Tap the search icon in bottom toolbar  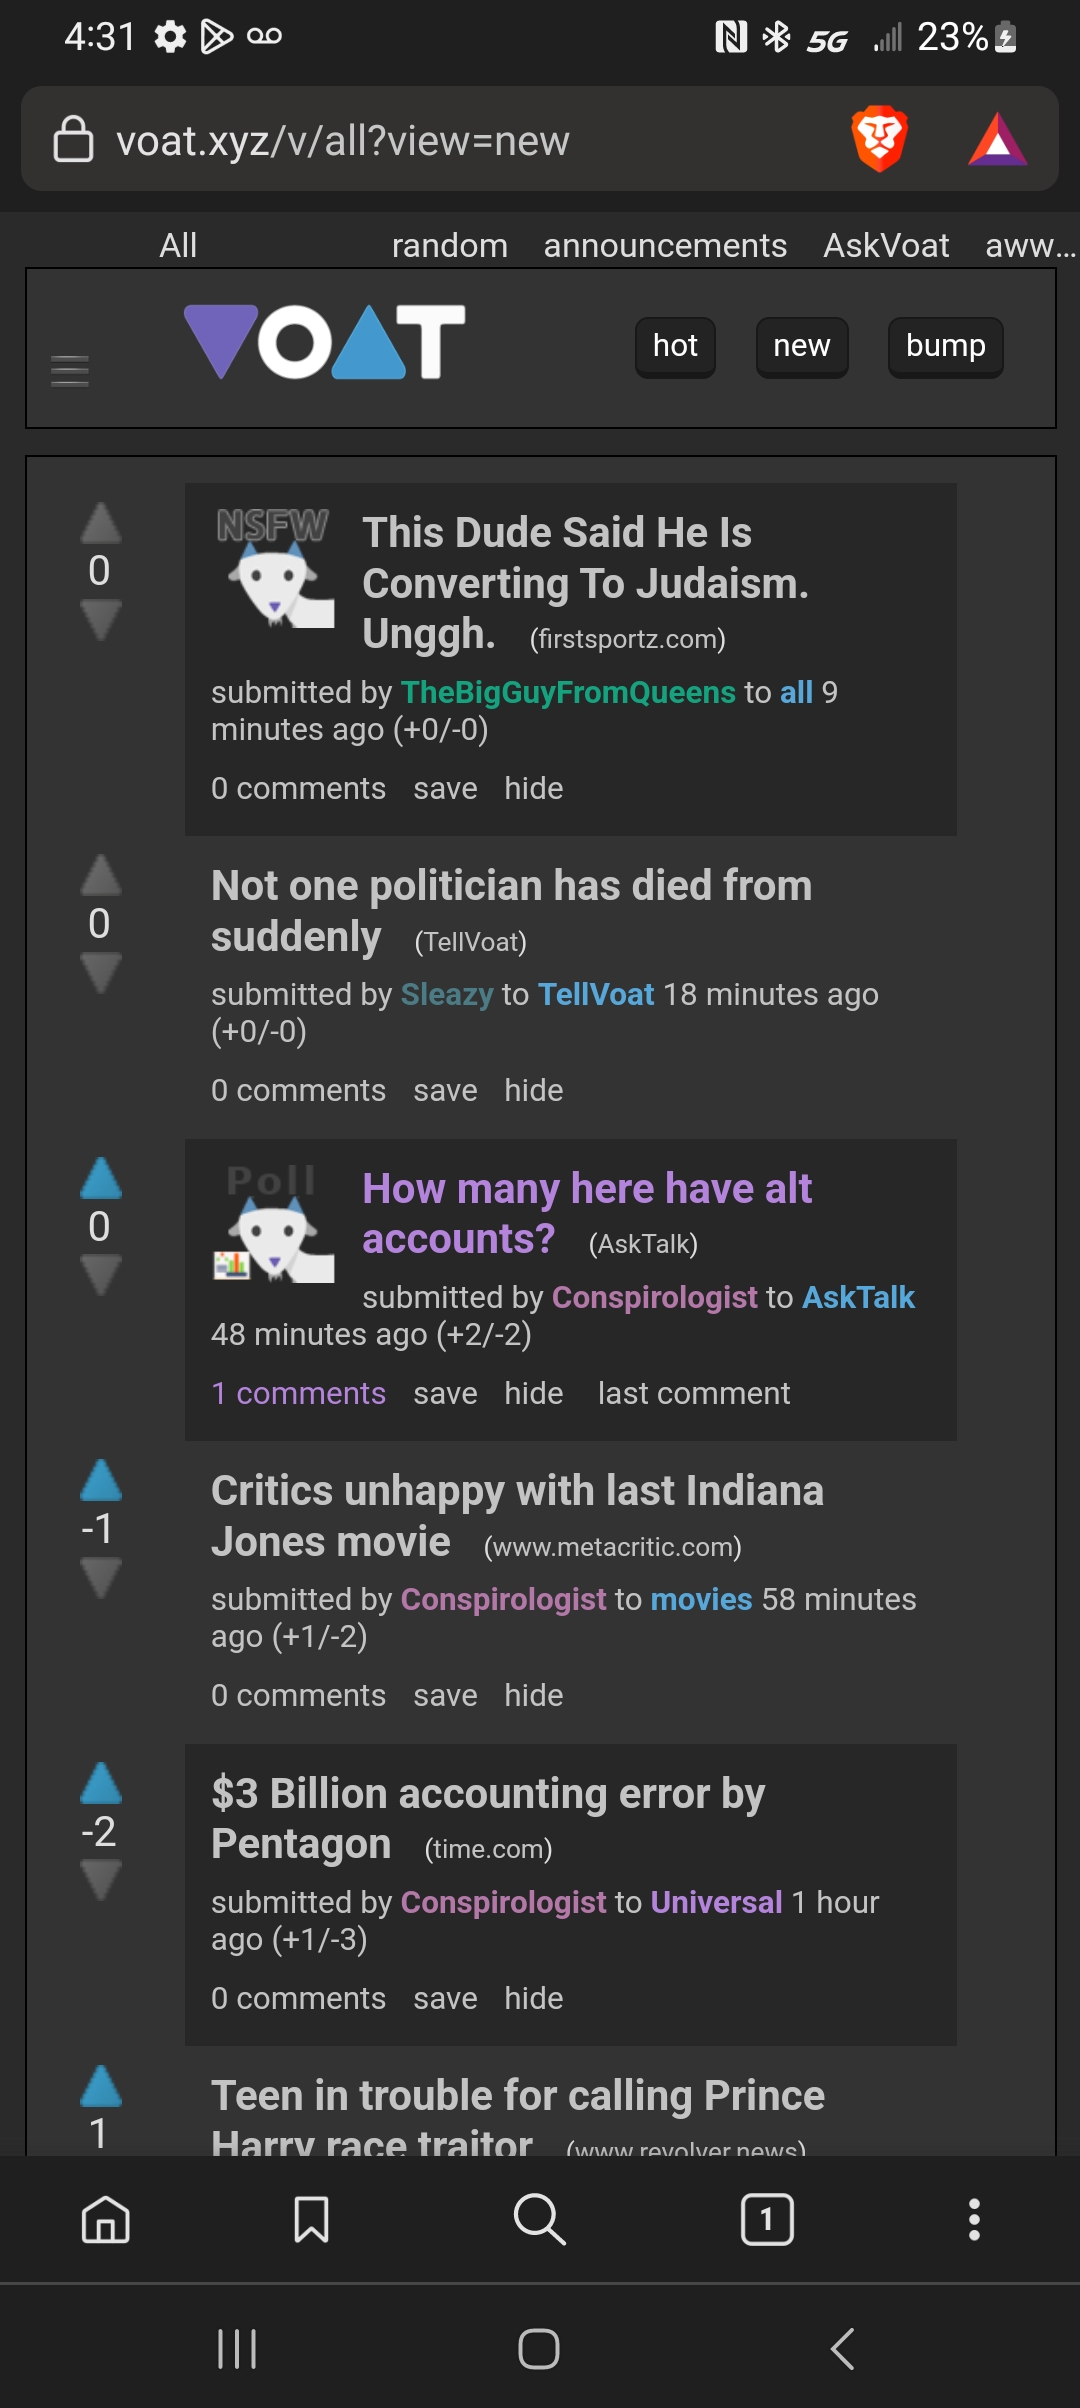pyautogui.click(x=539, y=2219)
